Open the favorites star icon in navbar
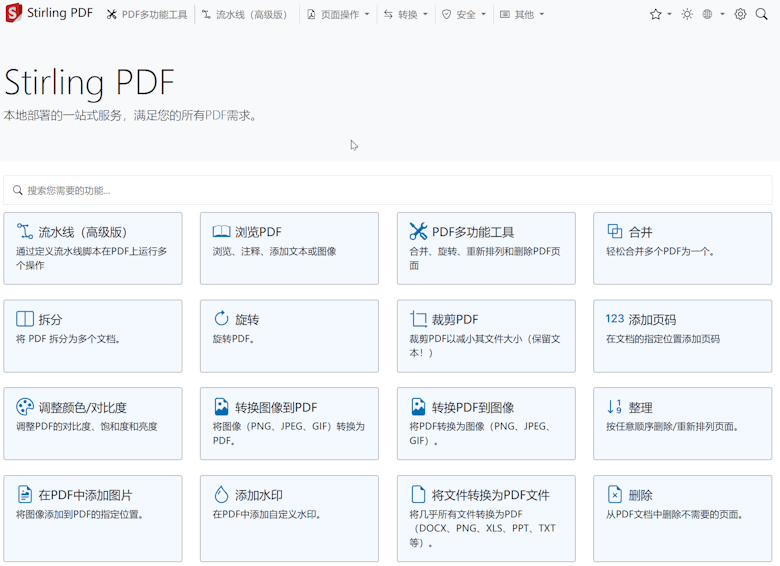 tap(655, 14)
